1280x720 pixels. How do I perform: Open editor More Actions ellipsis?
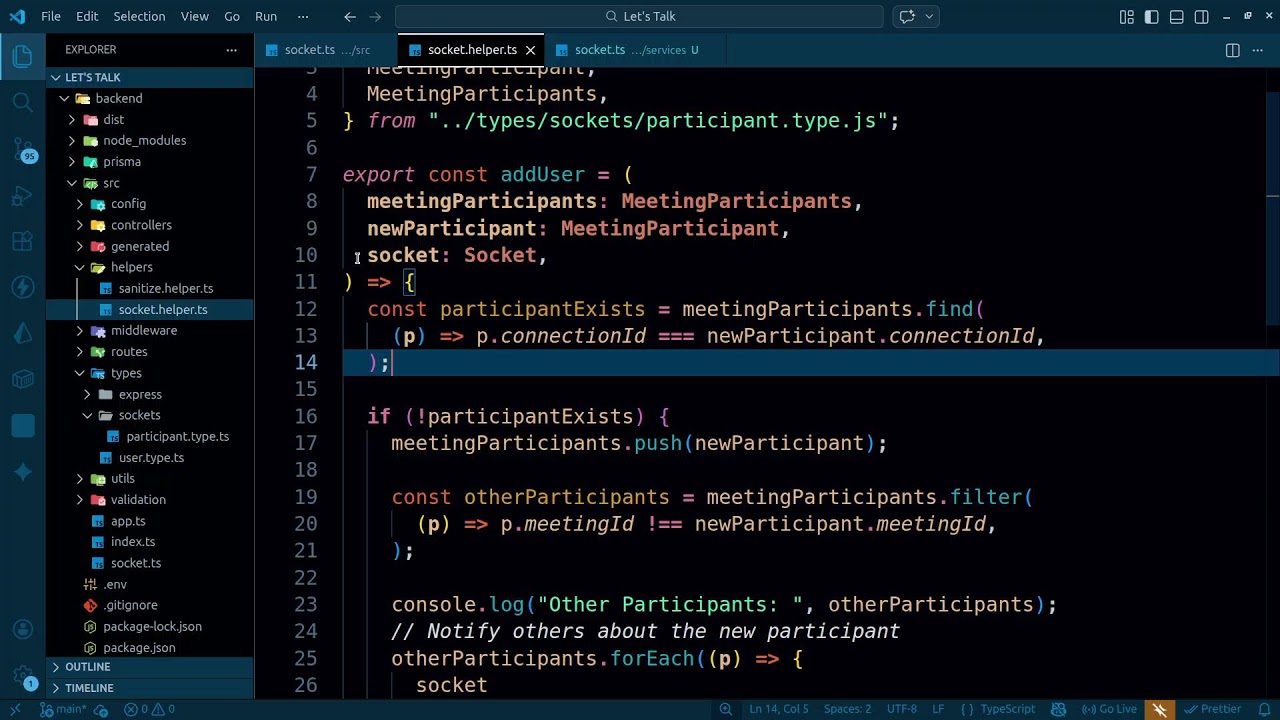click(x=1259, y=50)
